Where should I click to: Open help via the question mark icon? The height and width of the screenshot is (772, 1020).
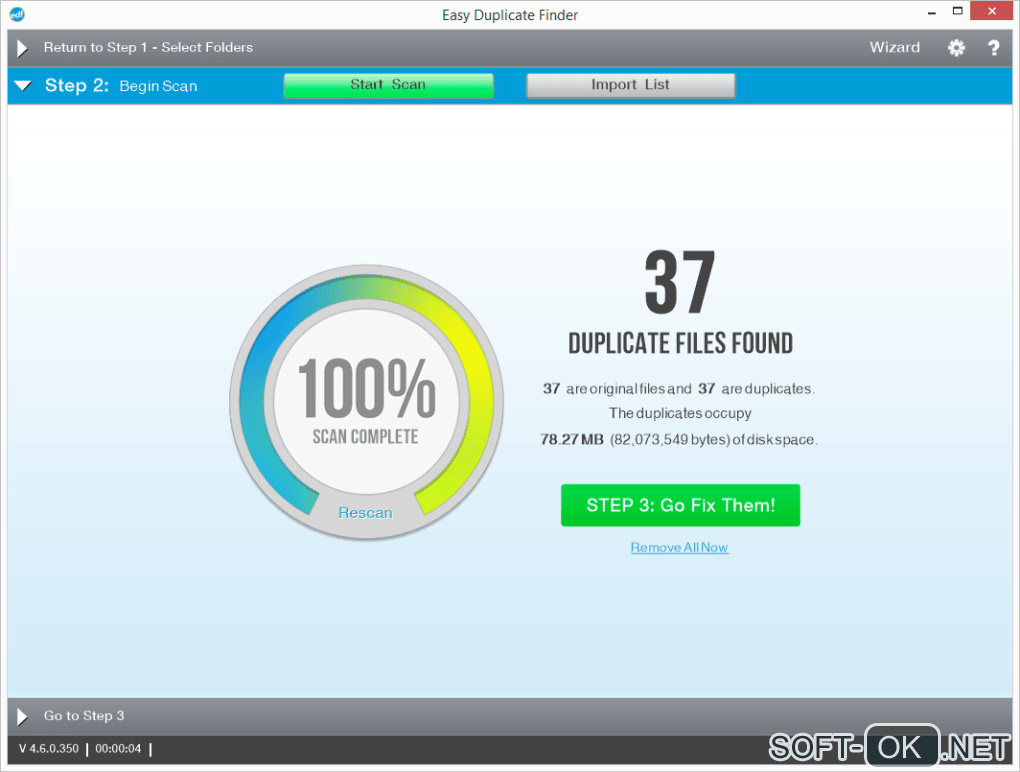[993, 47]
